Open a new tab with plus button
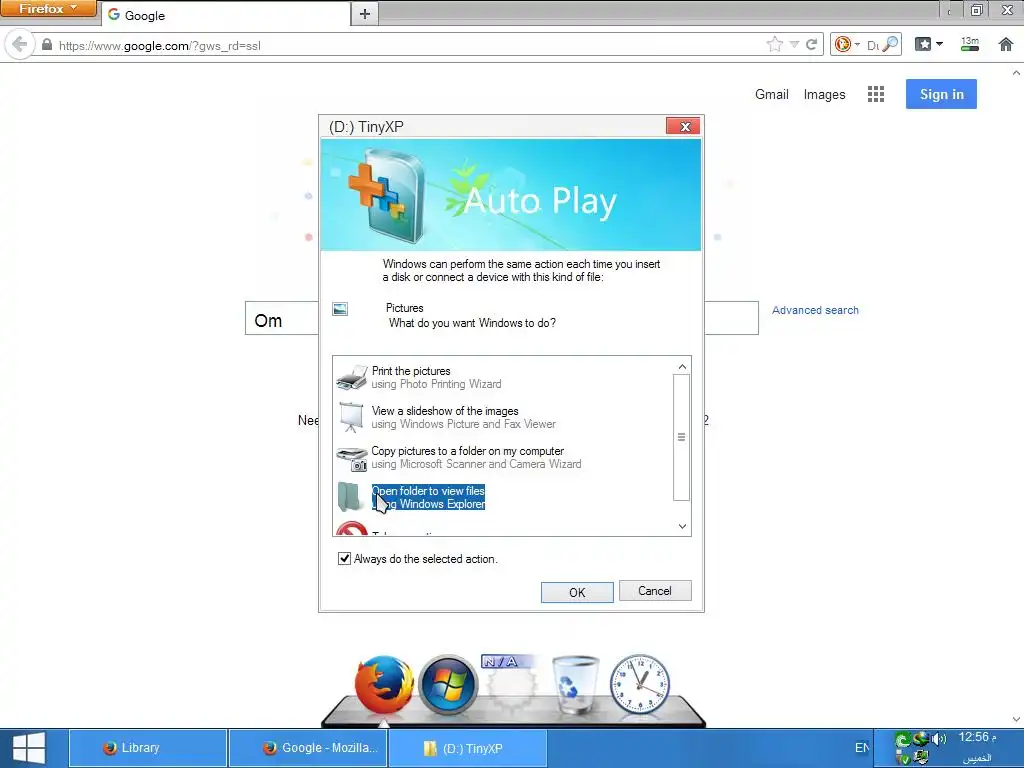The height and width of the screenshot is (768, 1024). click(365, 14)
